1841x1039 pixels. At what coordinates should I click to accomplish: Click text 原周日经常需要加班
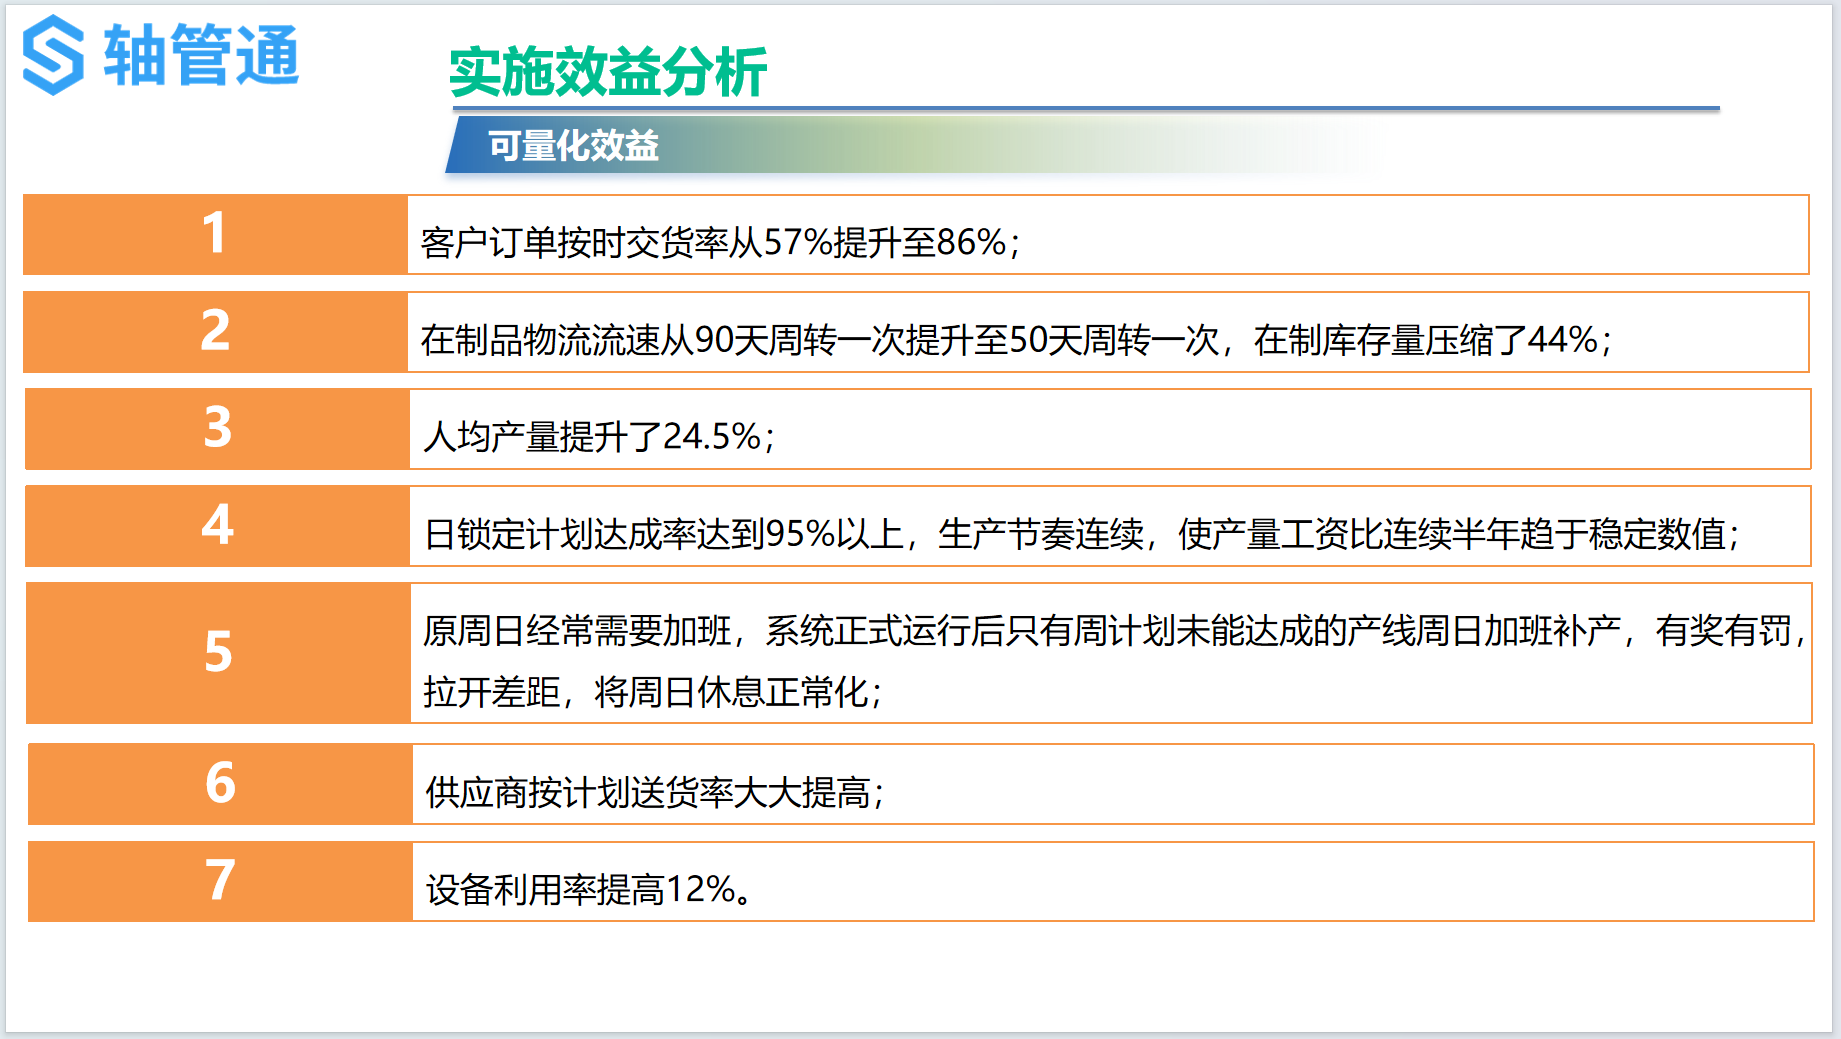[577, 631]
